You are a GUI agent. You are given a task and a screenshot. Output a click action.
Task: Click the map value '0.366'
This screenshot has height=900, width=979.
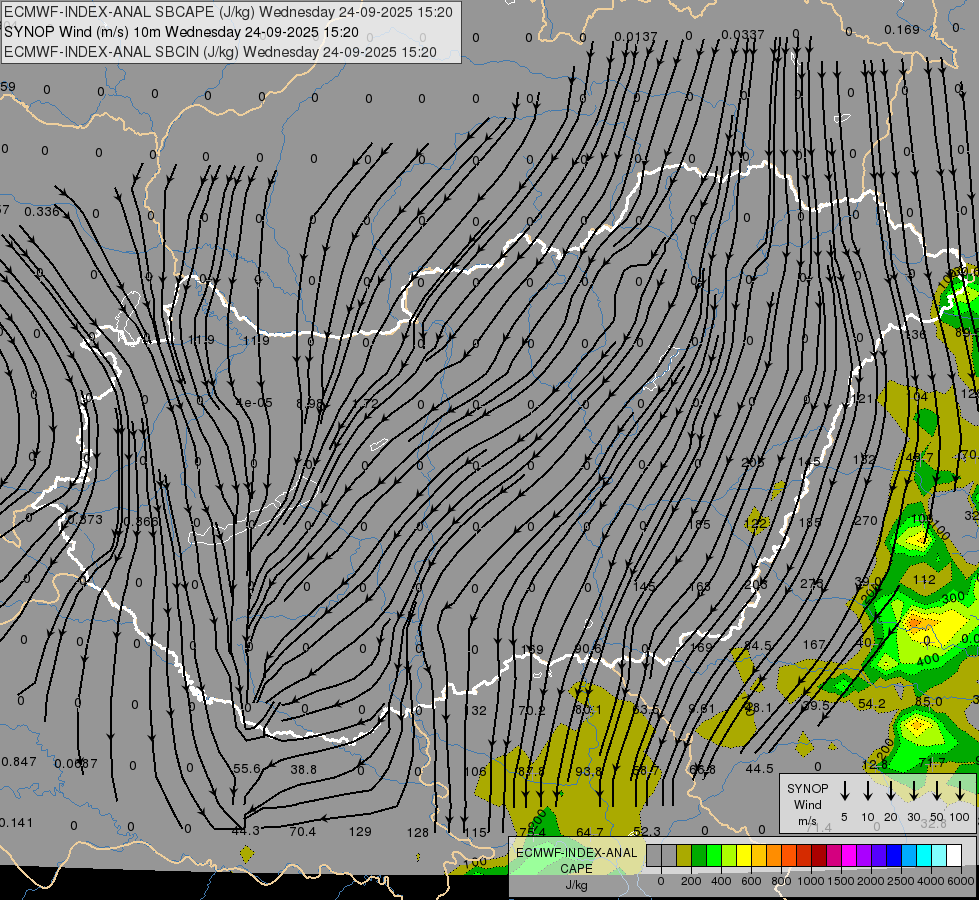(141, 522)
